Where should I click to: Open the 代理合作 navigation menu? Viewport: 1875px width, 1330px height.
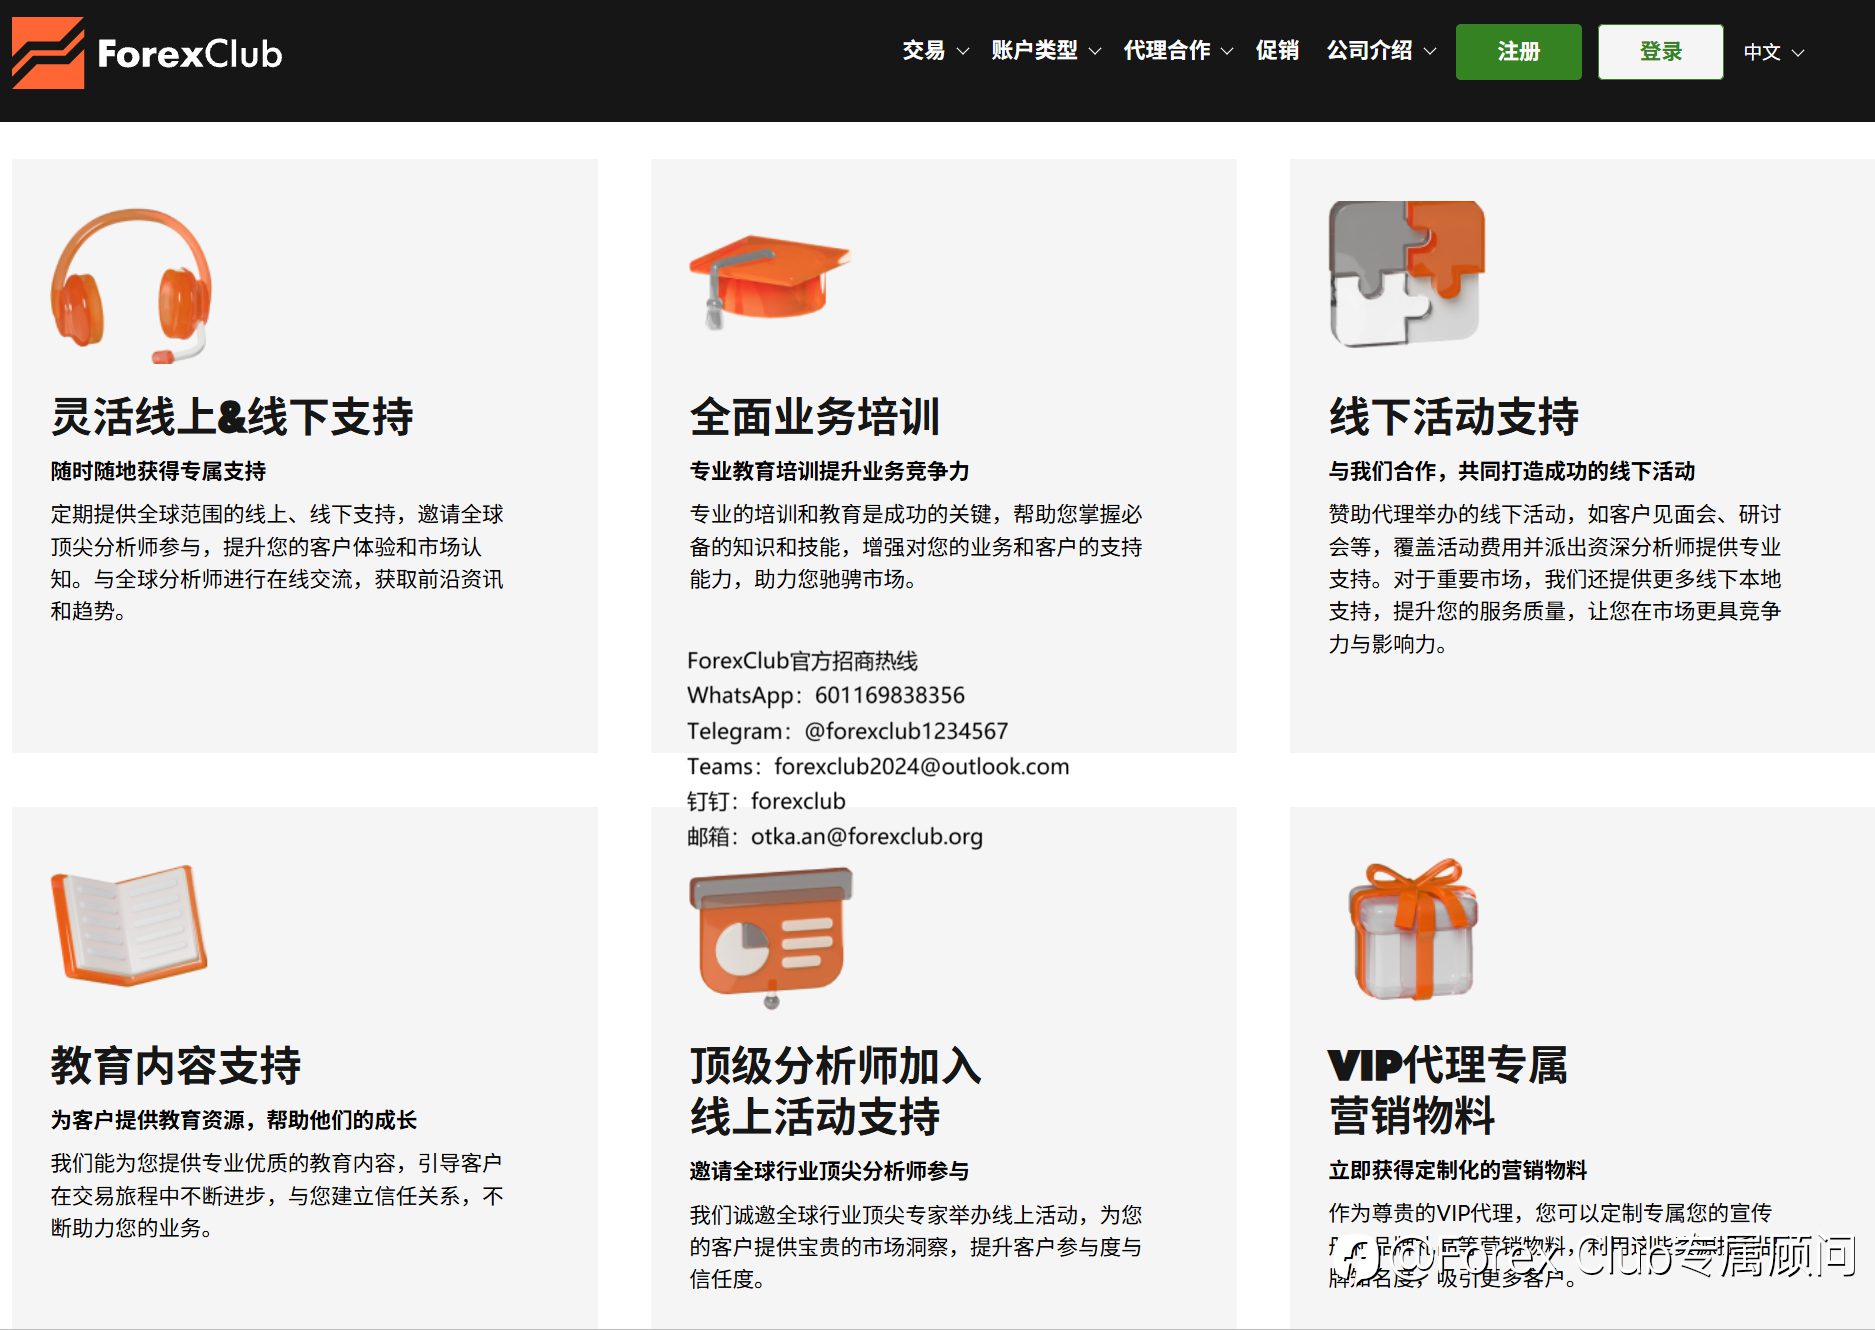[x=1167, y=50]
